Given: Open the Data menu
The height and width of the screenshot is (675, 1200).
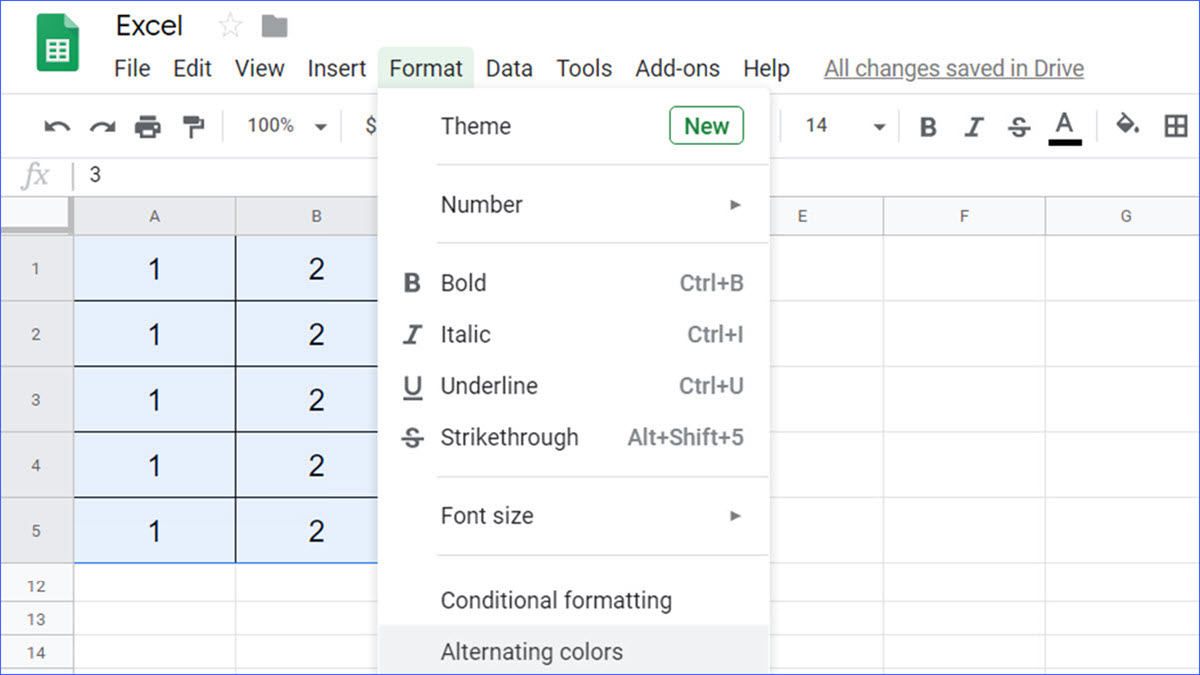Looking at the screenshot, I should click(508, 68).
